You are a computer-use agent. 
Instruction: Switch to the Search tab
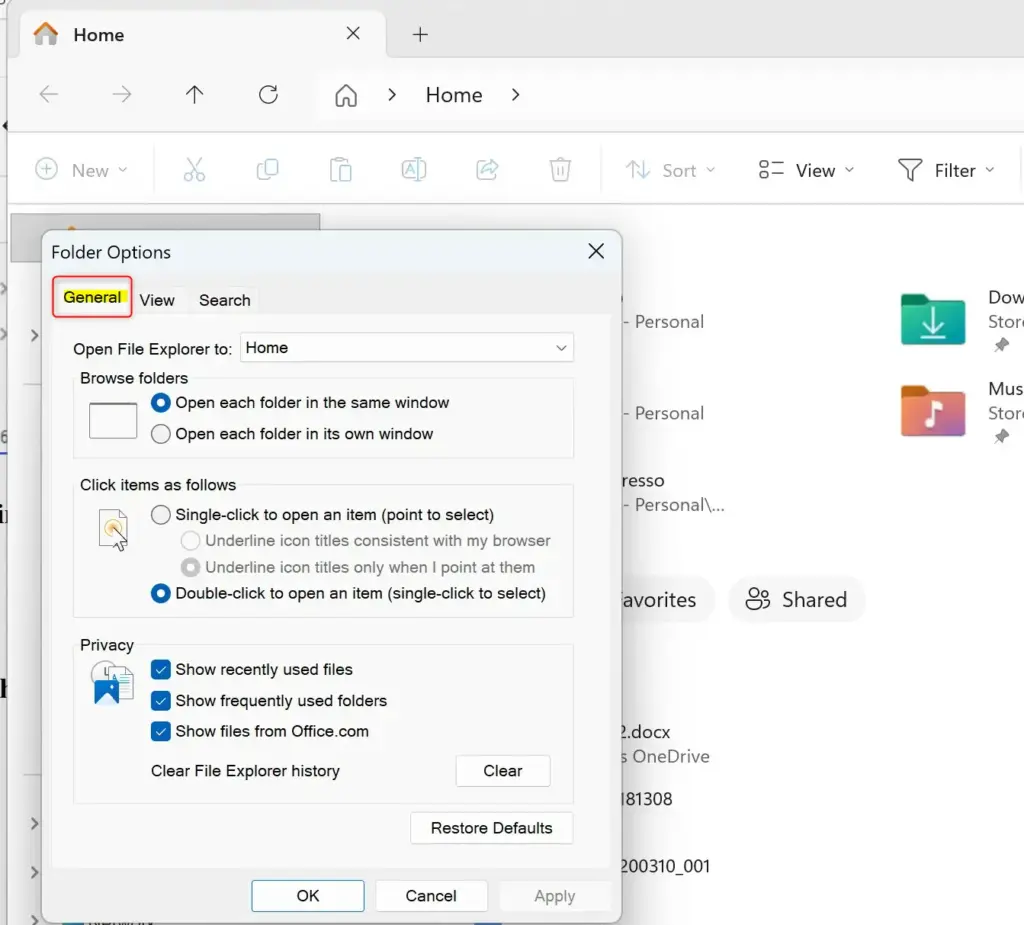click(x=225, y=300)
